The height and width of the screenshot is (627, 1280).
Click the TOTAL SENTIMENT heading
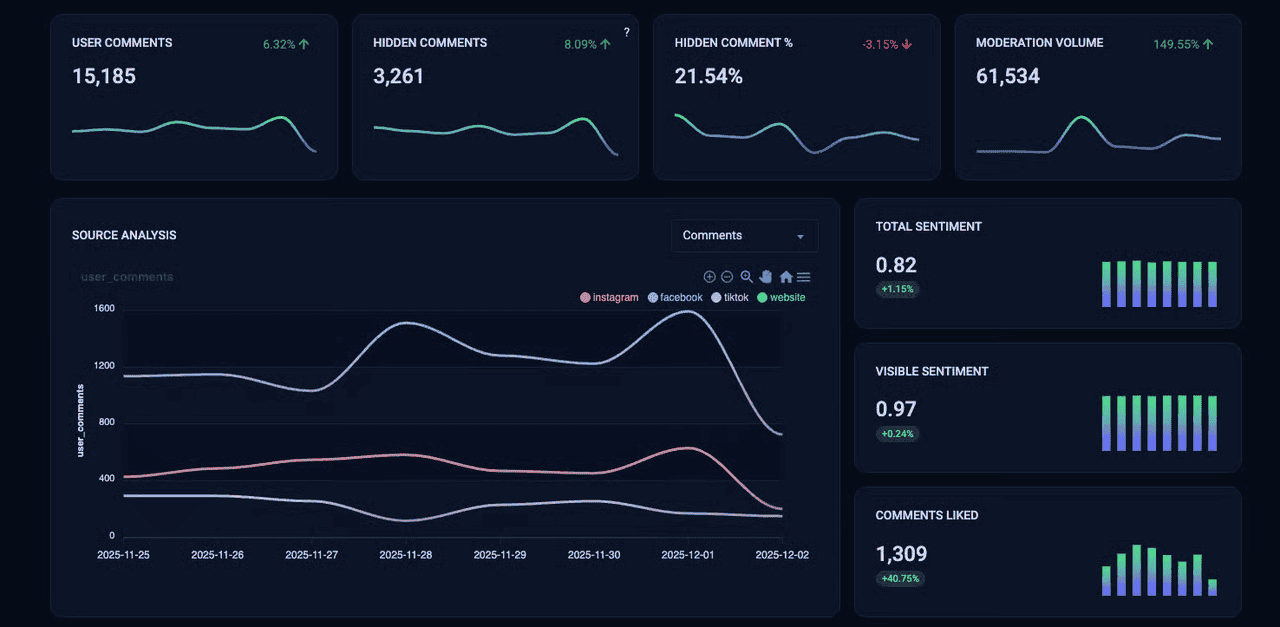click(929, 227)
